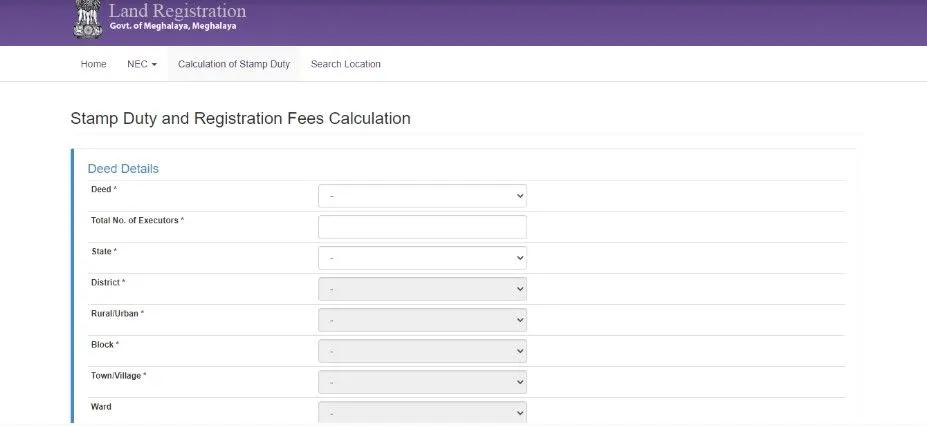The image size is (927, 426).
Task: Click the NEC menu caret arrow
Action: click(154, 65)
